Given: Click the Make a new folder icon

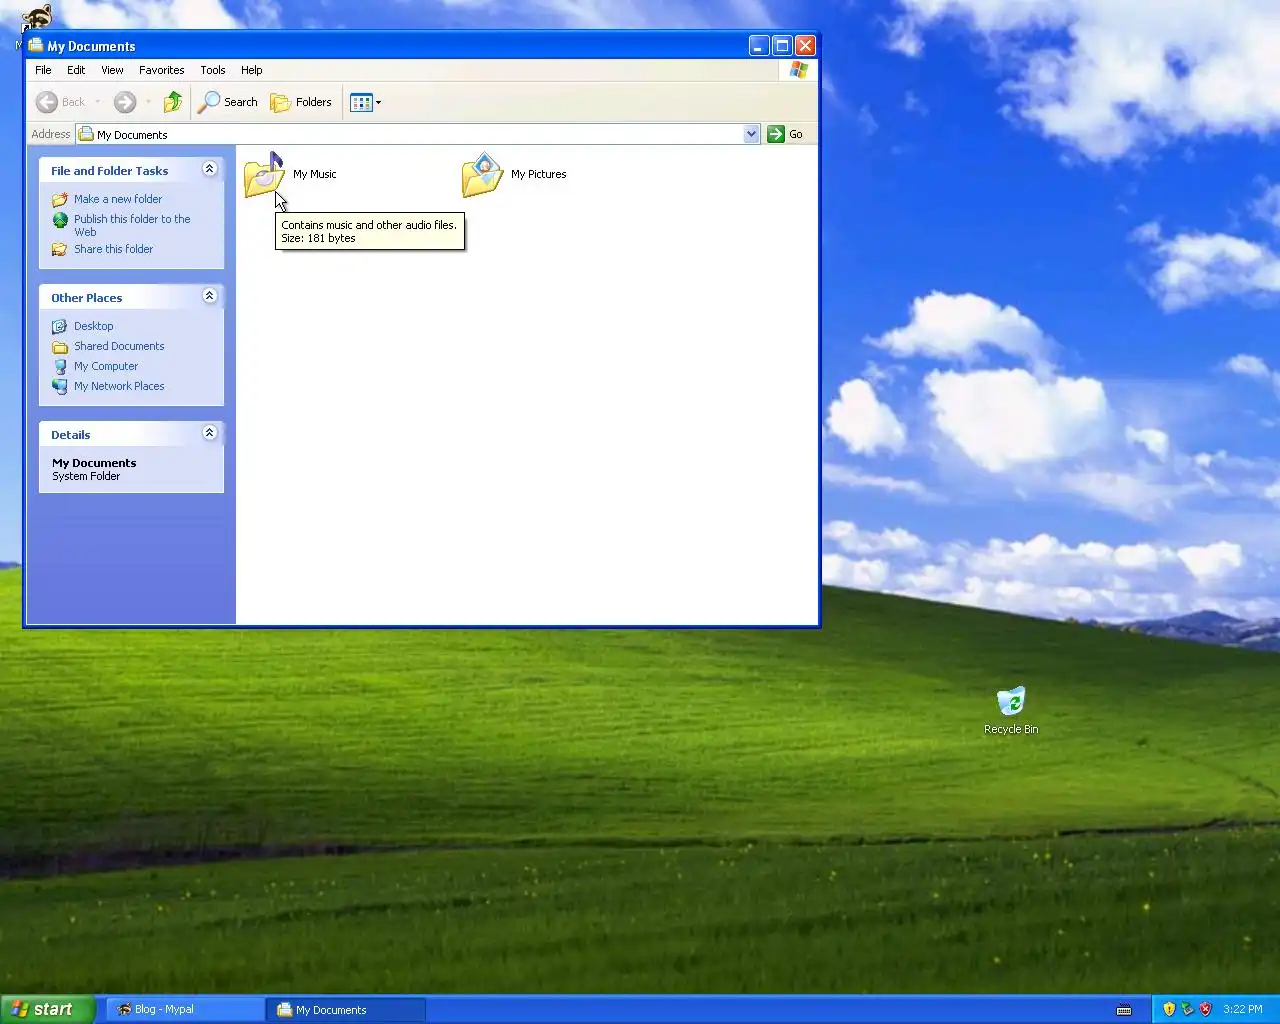Looking at the screenshot, I should 60,199.
